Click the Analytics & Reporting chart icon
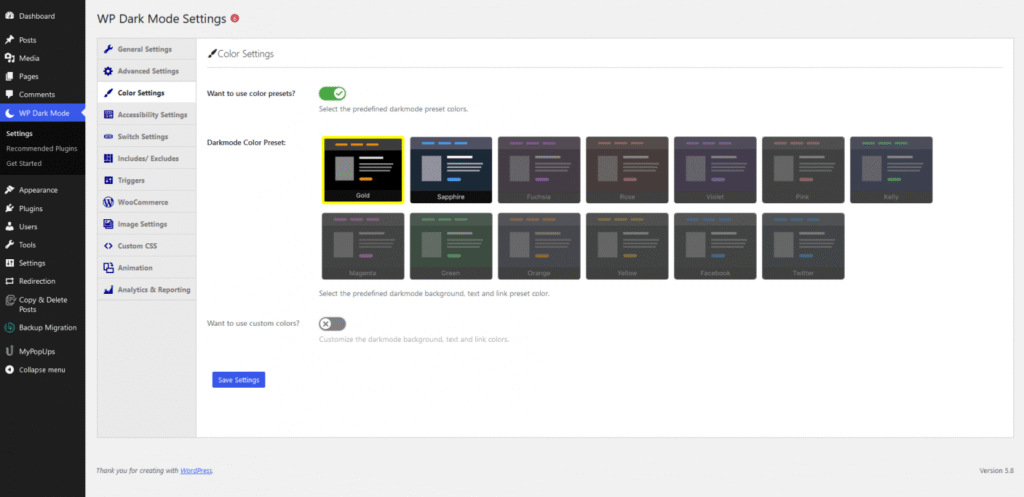Image resolution: width=1024 pixels, height=497 pixels. (108, 289)
